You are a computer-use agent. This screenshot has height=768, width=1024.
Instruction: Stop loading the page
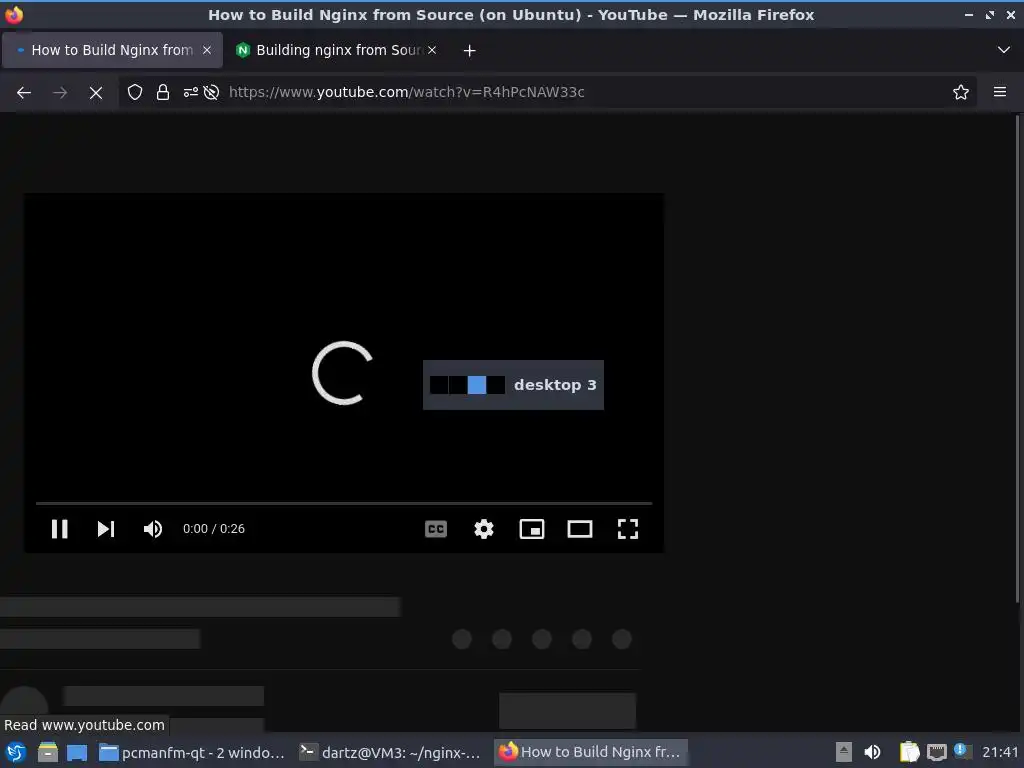96,93
